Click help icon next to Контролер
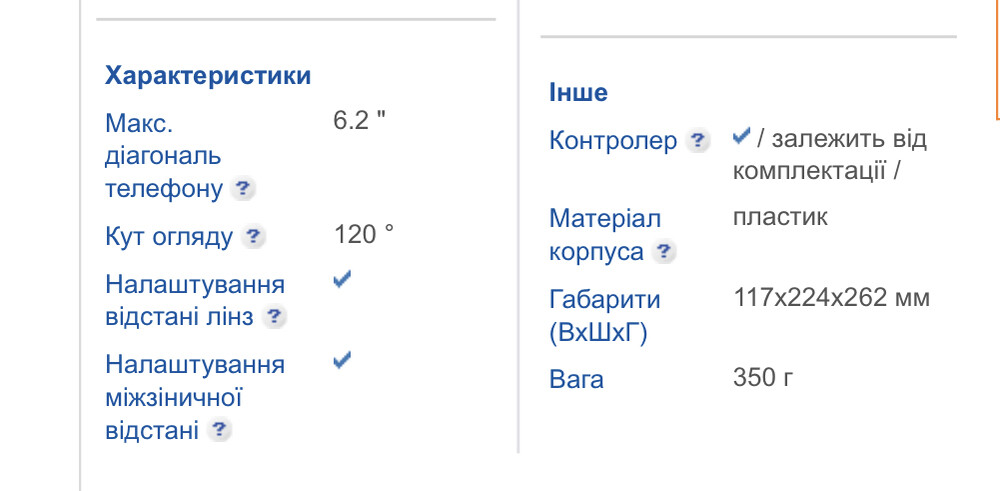 point(699,141)
